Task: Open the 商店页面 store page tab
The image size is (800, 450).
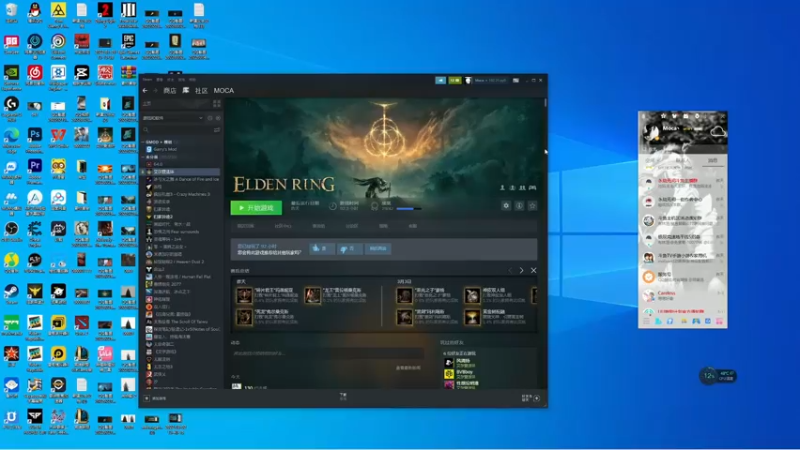Action: click(x=245, y=226)
